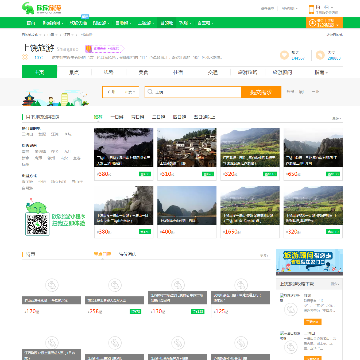Switch to the 景点 tab
The image size is (360, 360).
coord(74,72)
